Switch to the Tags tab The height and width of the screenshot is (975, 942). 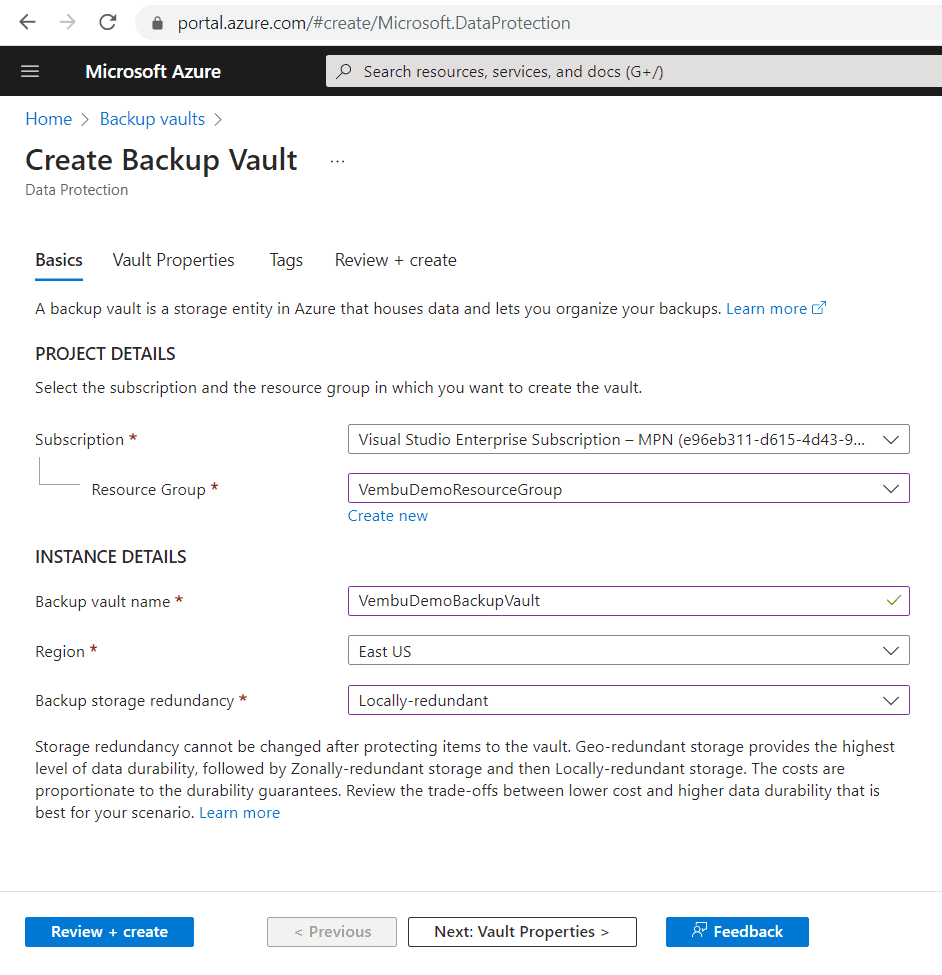coord(286,260)
